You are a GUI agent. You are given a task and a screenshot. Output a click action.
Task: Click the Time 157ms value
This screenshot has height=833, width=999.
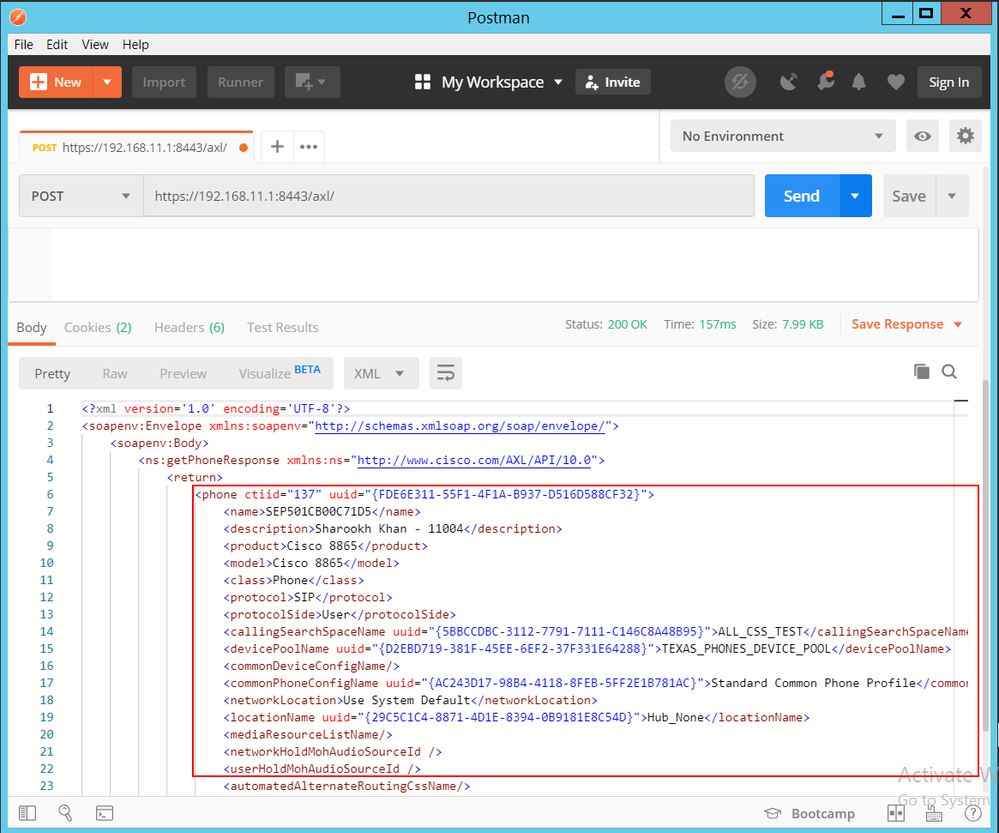pos(717,324)
